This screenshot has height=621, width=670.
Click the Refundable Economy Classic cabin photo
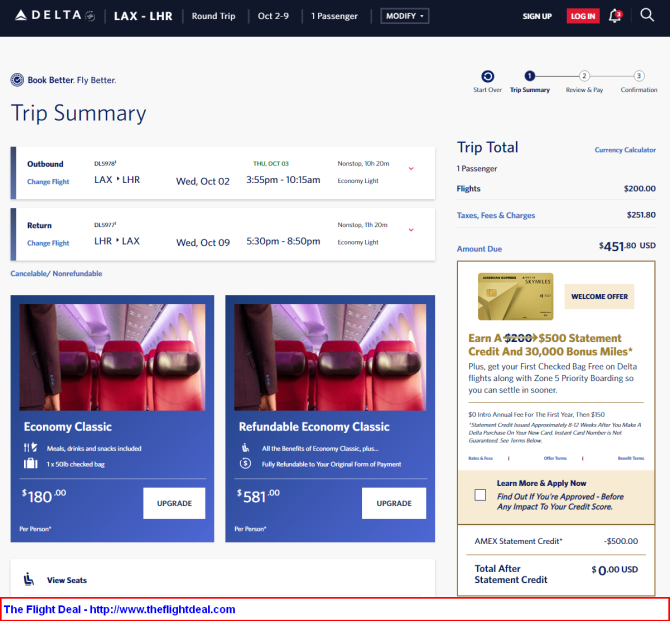point(330,357)
